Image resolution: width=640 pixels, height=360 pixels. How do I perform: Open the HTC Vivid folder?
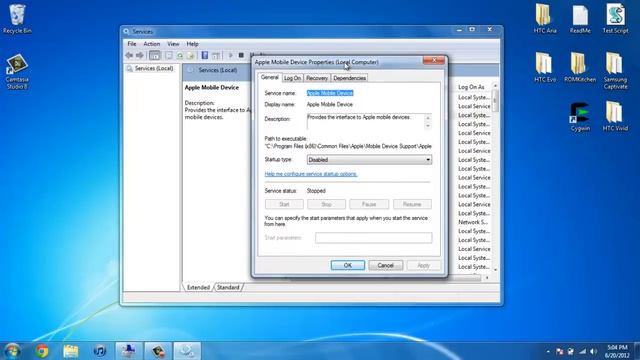click(616, 117)
